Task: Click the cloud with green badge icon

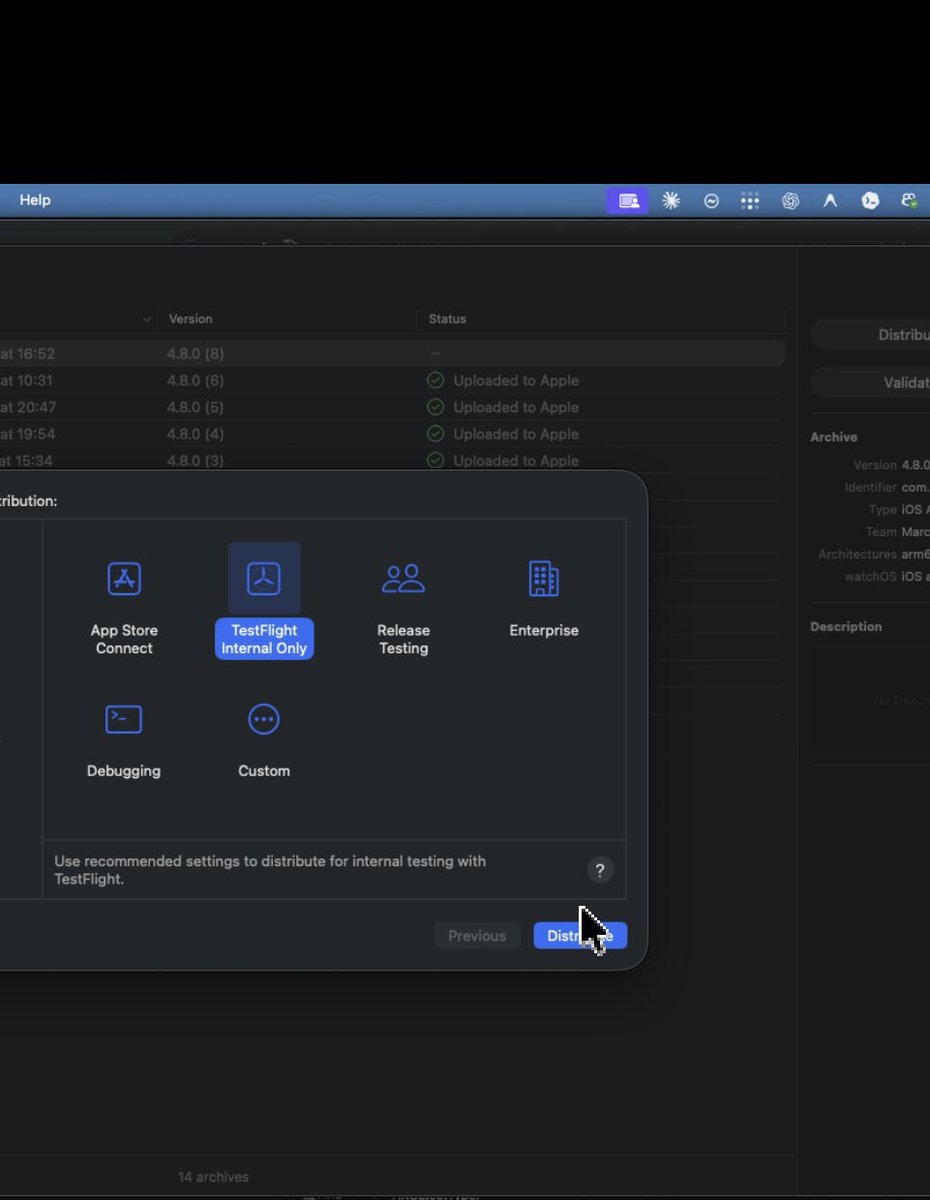Action: [909, 201]
